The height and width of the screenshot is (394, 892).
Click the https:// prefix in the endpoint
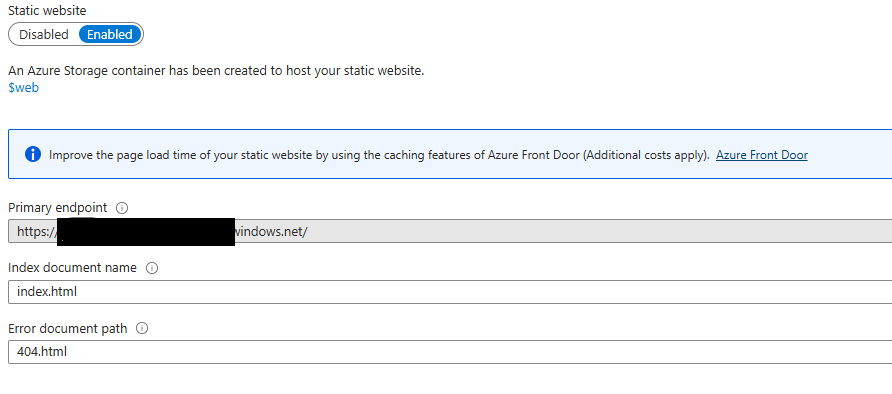pos(36,231)
